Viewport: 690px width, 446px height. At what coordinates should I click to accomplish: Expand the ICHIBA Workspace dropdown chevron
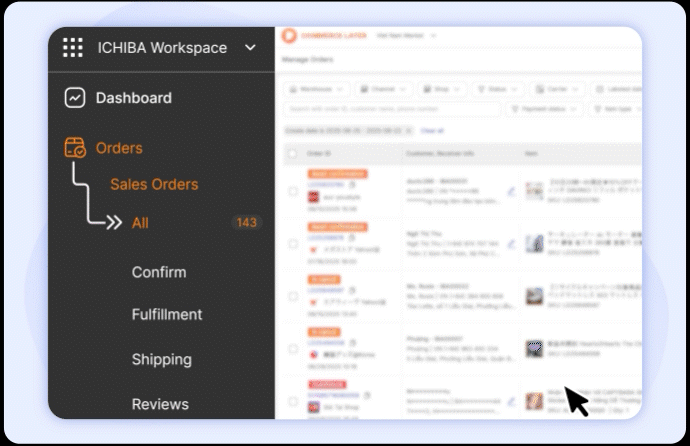250,48
